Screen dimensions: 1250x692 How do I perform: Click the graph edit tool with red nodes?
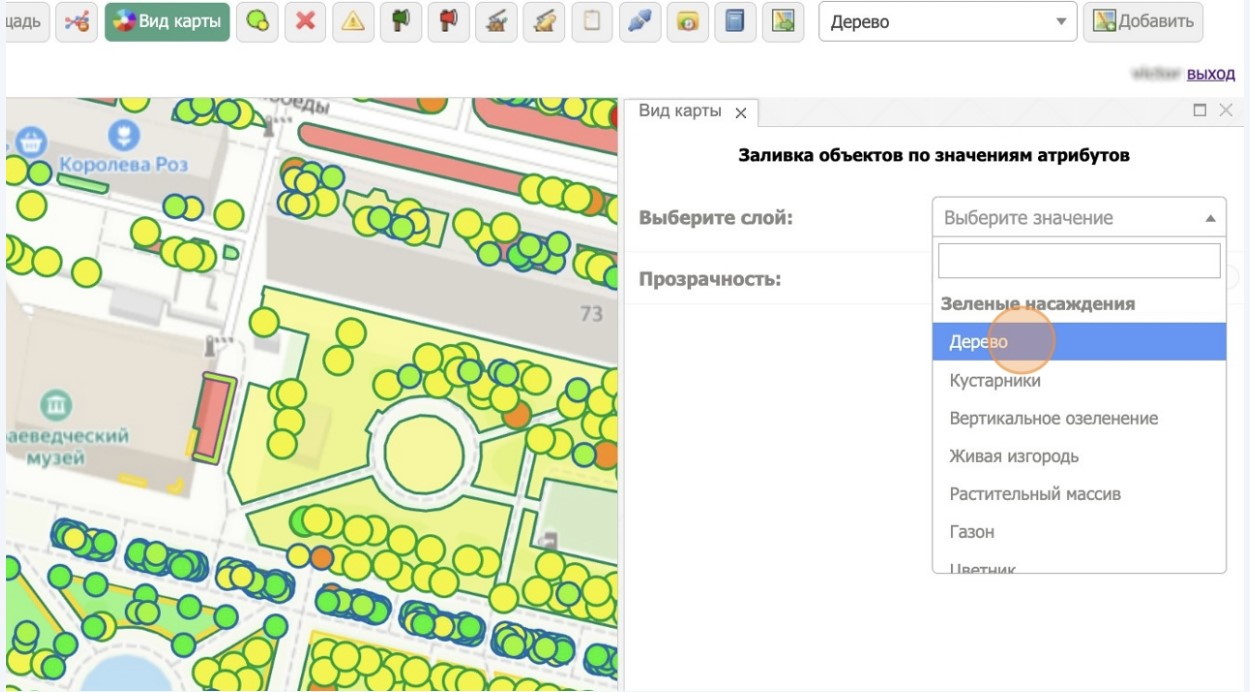[76, 22]
